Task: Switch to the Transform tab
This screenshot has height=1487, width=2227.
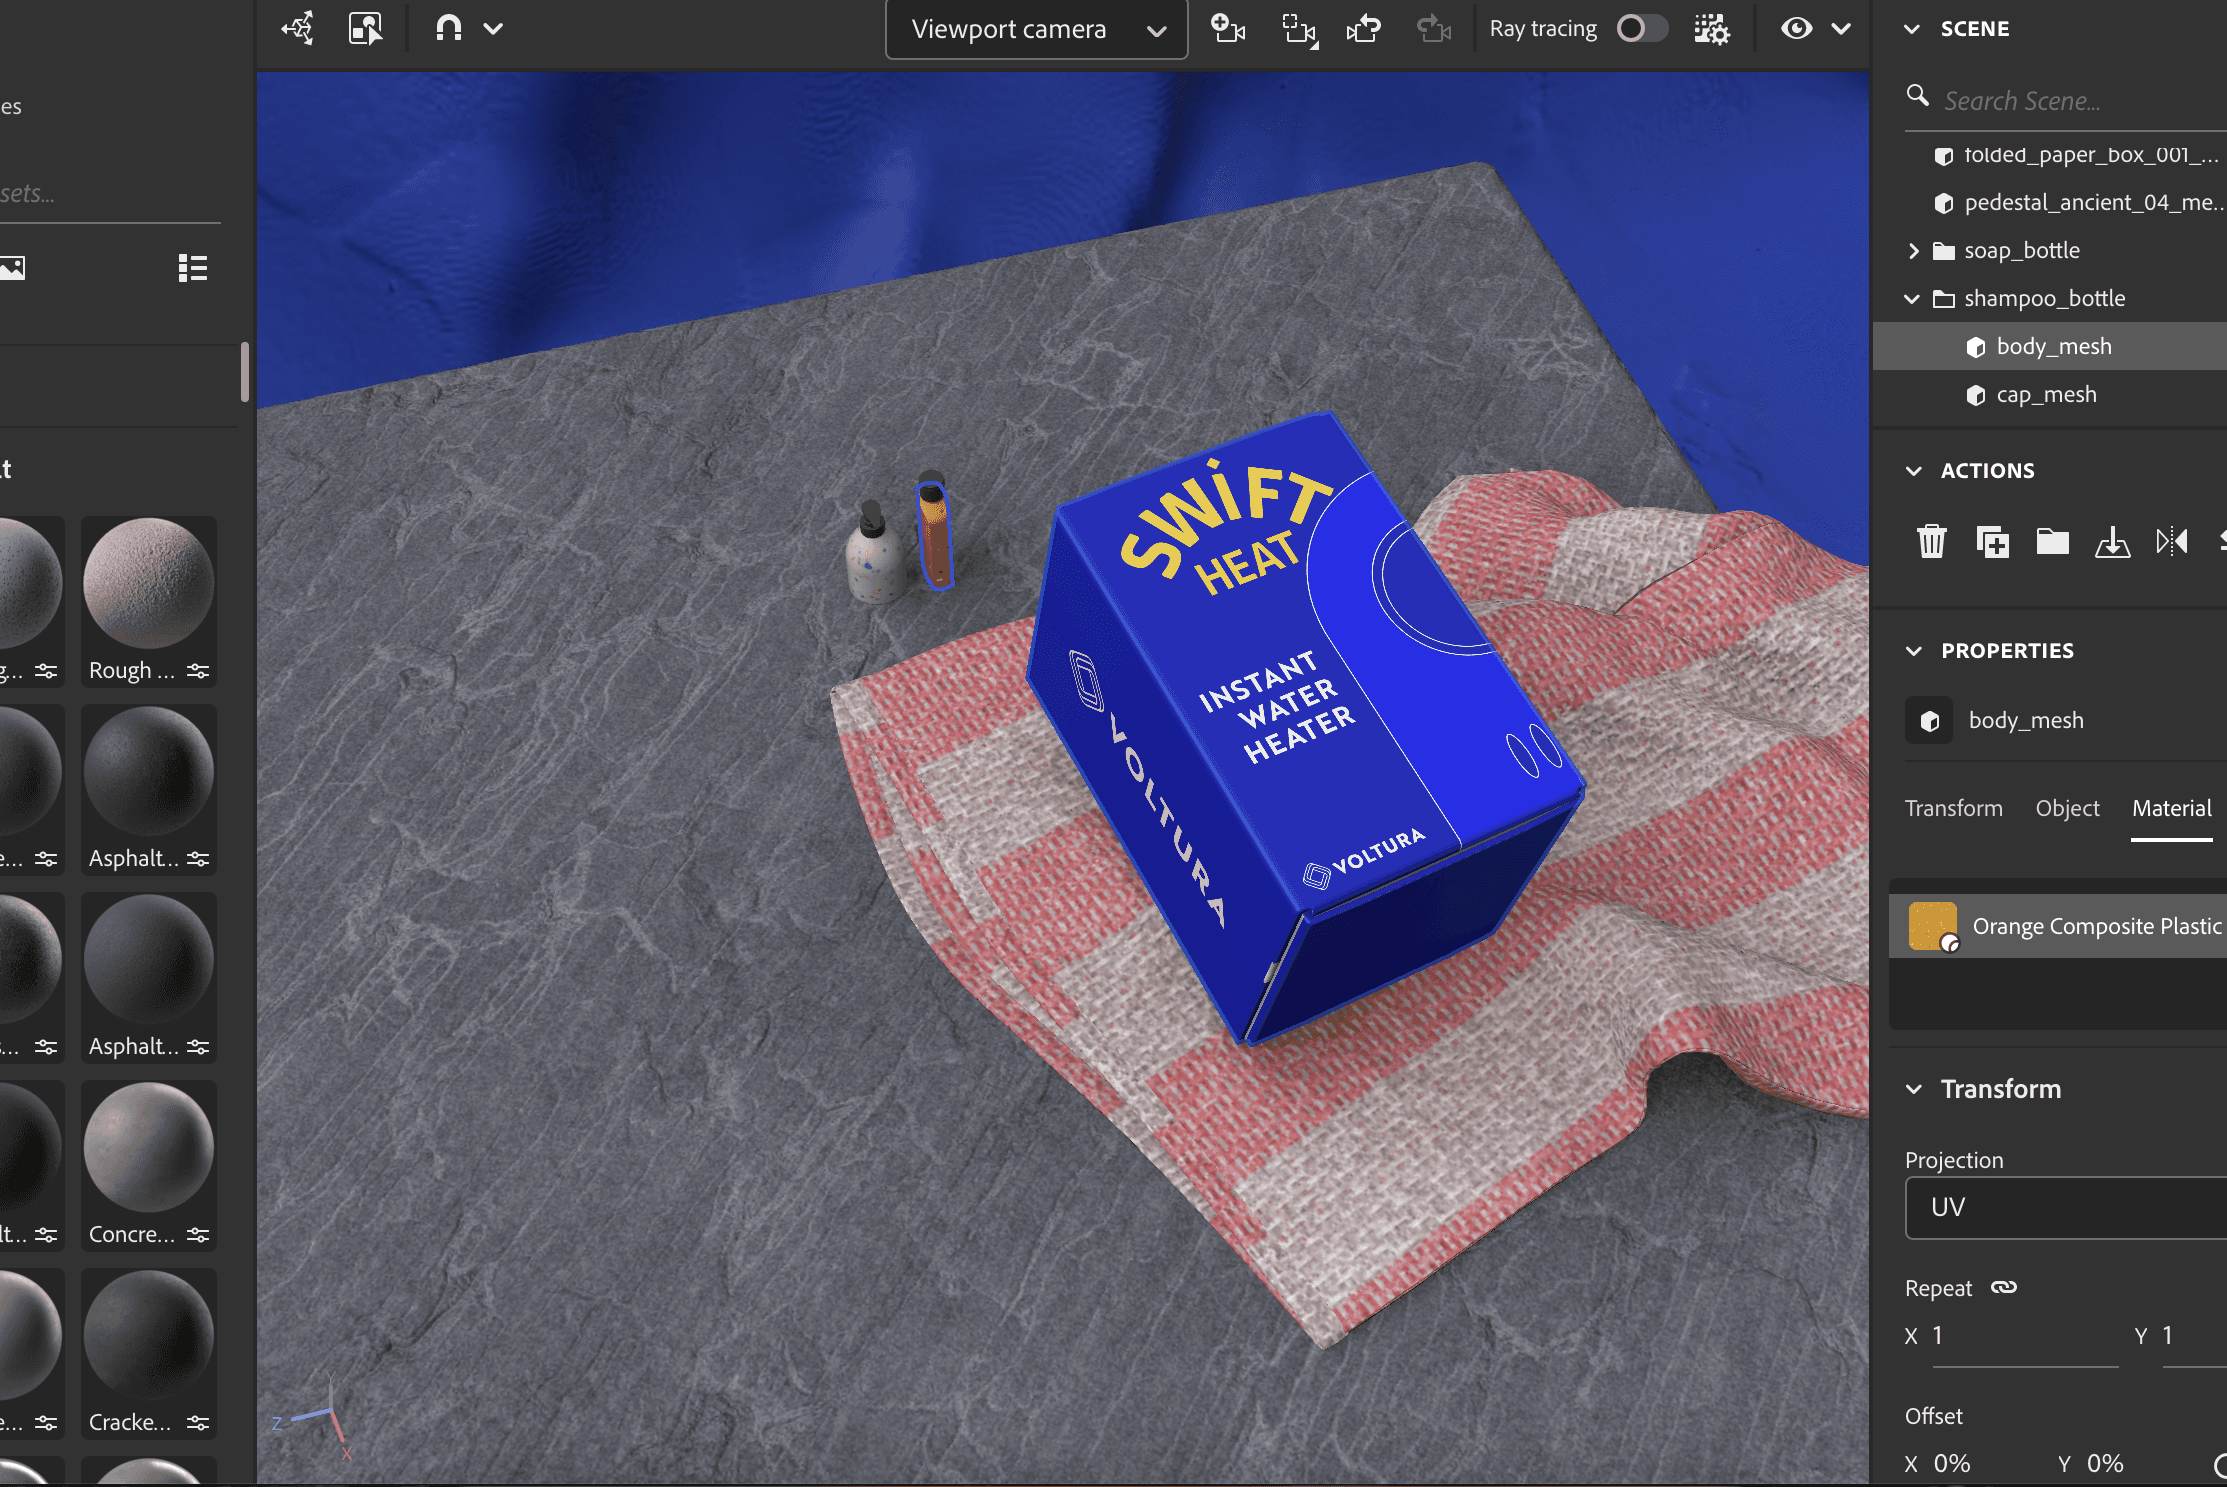Action: tap(1953, 808)
